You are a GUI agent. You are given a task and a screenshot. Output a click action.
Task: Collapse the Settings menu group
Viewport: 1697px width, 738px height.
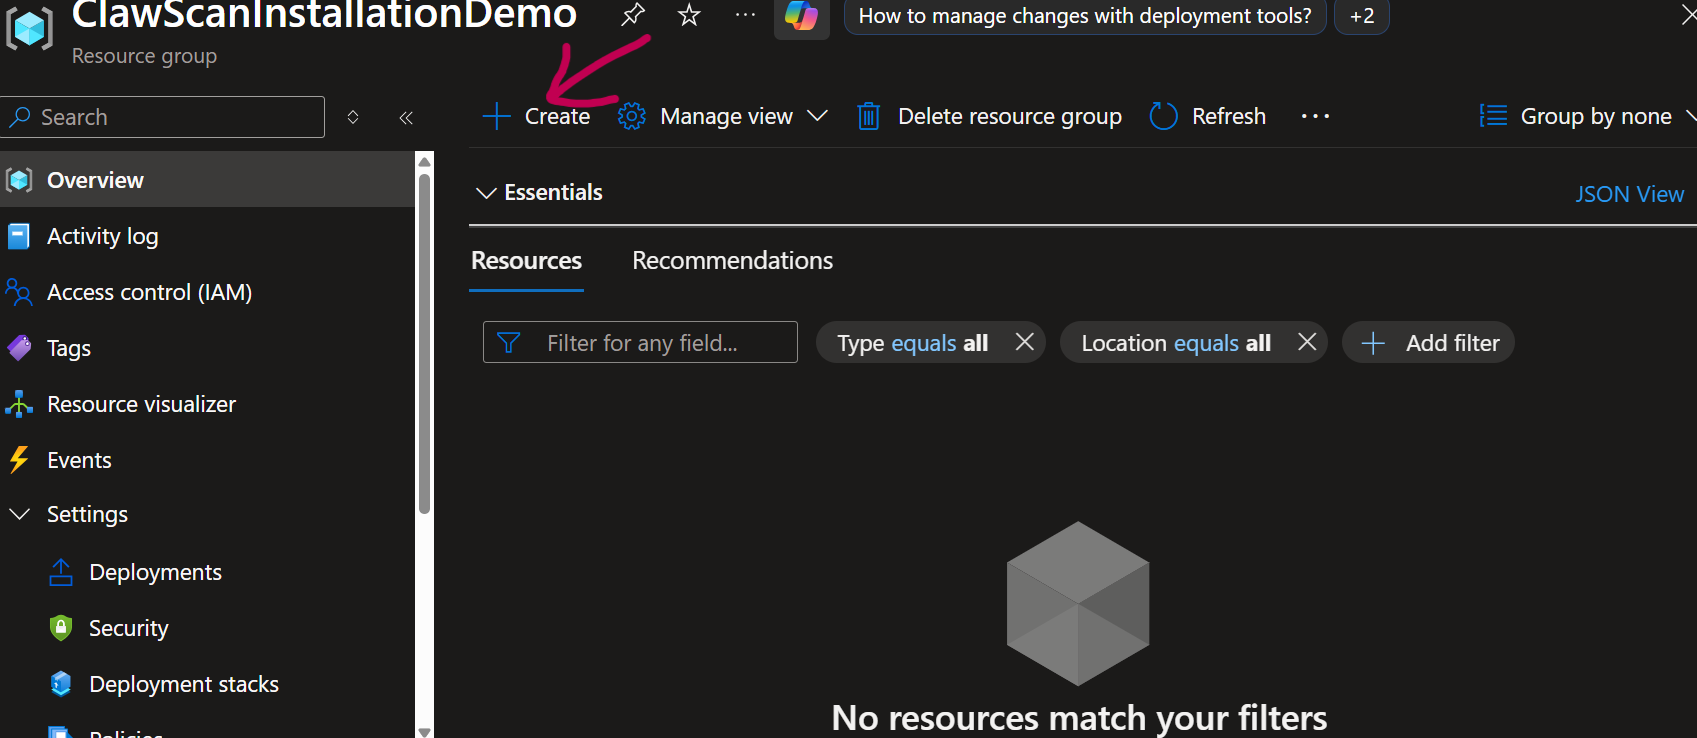pyautogui.click(x=19, y=514)
